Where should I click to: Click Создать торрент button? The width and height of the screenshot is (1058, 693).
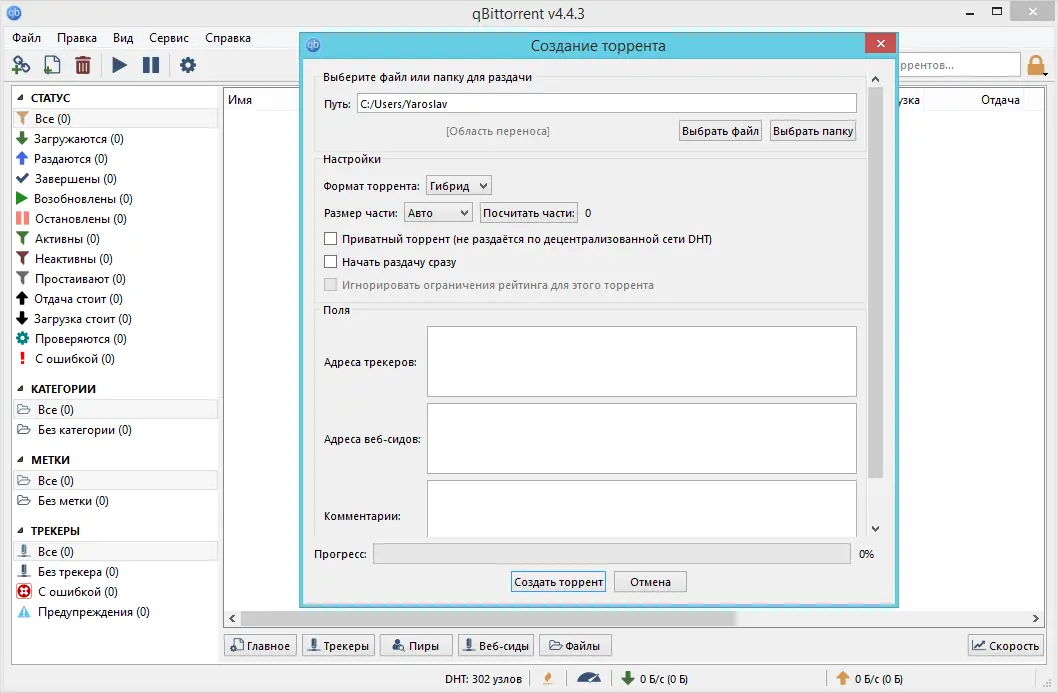(x=558, y=582)
